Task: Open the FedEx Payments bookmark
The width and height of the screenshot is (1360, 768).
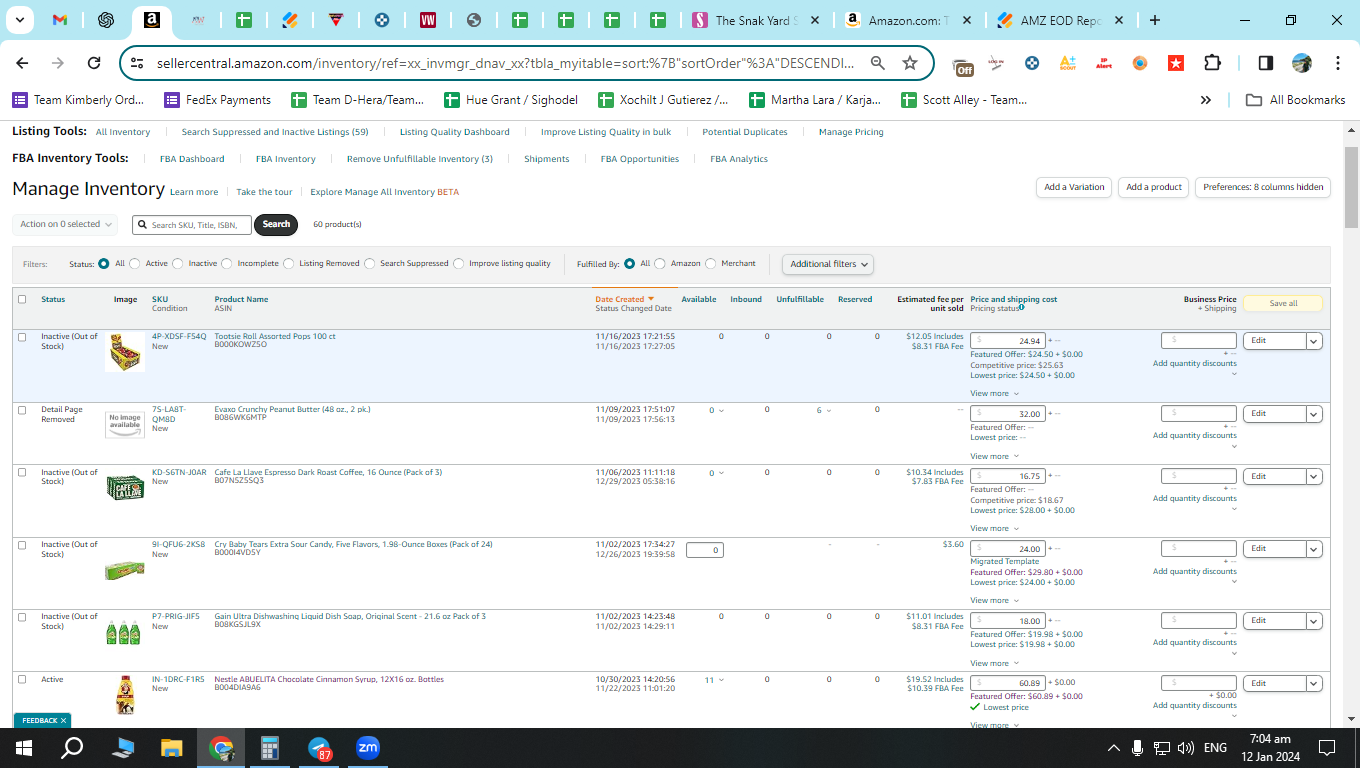Action: coord(218,100)
